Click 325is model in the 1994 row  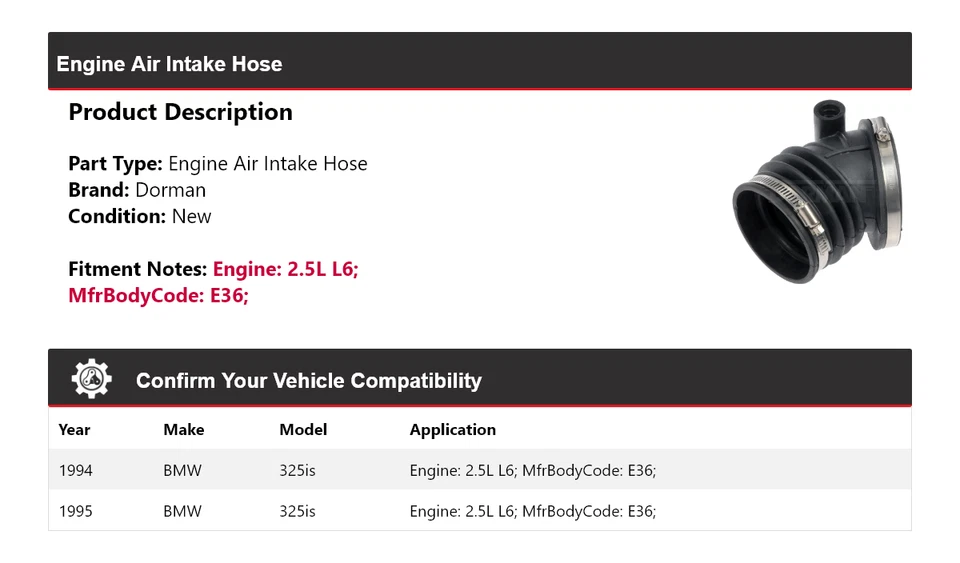[297, 470]
